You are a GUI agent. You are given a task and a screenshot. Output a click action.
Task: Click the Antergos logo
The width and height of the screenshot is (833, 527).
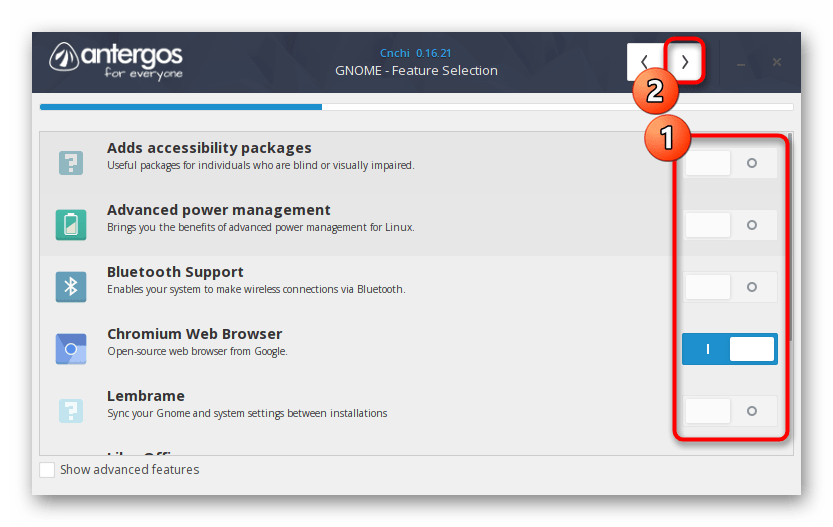116,61
